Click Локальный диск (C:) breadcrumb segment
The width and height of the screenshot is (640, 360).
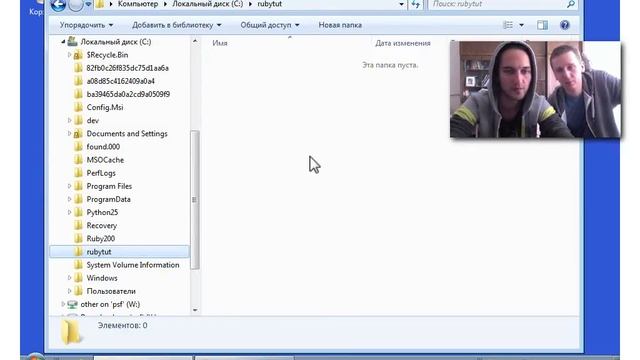tap(207, 4)
